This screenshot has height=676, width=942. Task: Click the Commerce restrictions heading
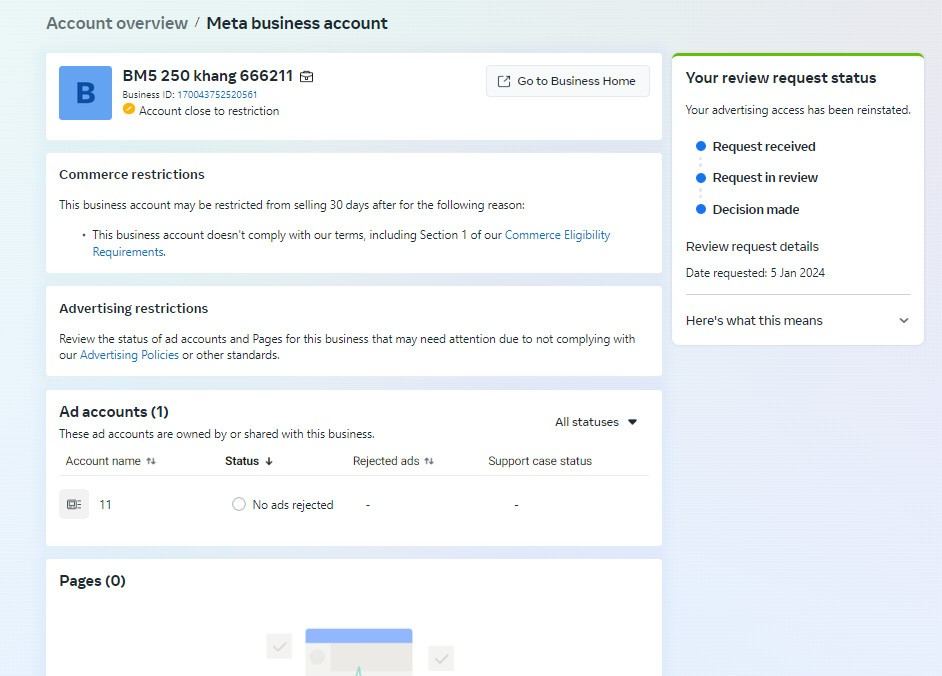click(x=132, y=174)
